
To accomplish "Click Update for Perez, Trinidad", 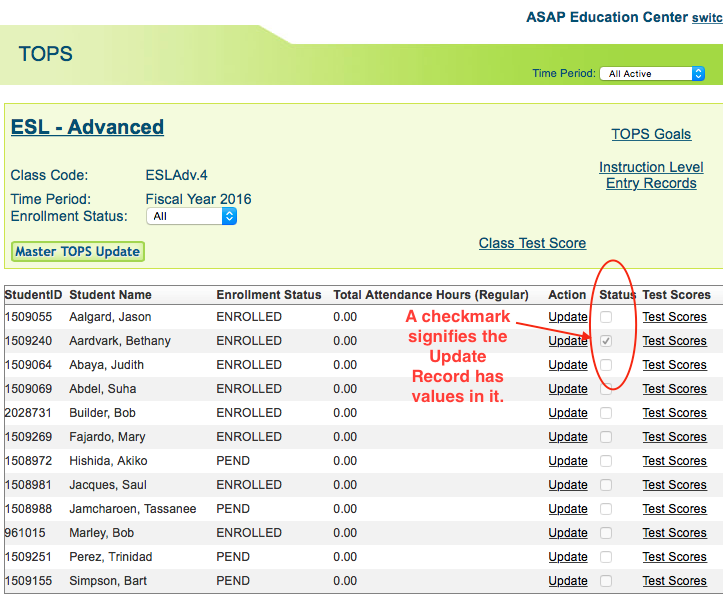I will click(567, 557).
